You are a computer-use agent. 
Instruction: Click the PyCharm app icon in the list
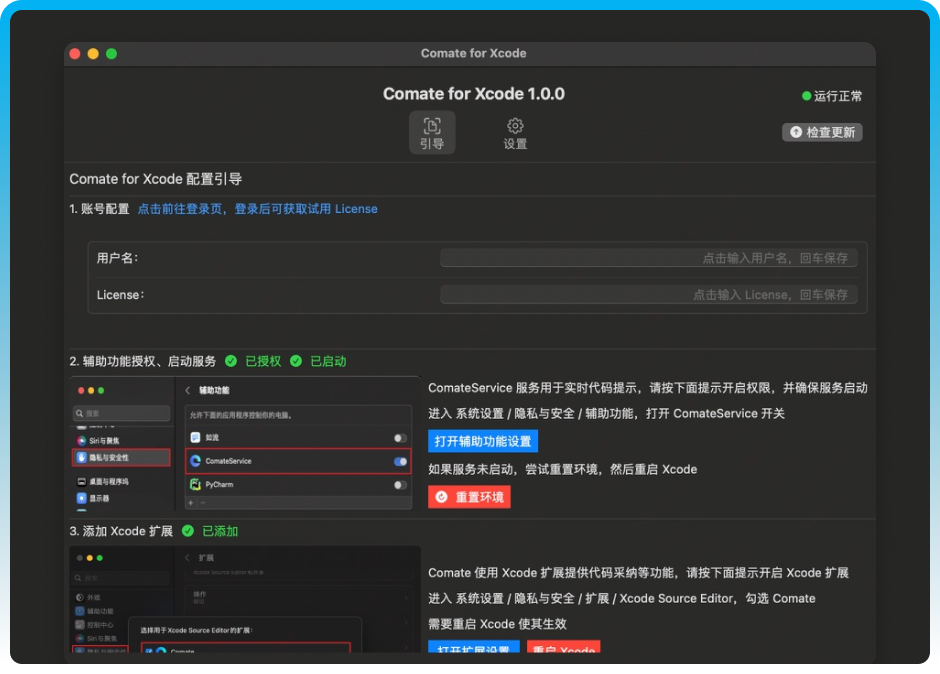[x=194, y=485]
